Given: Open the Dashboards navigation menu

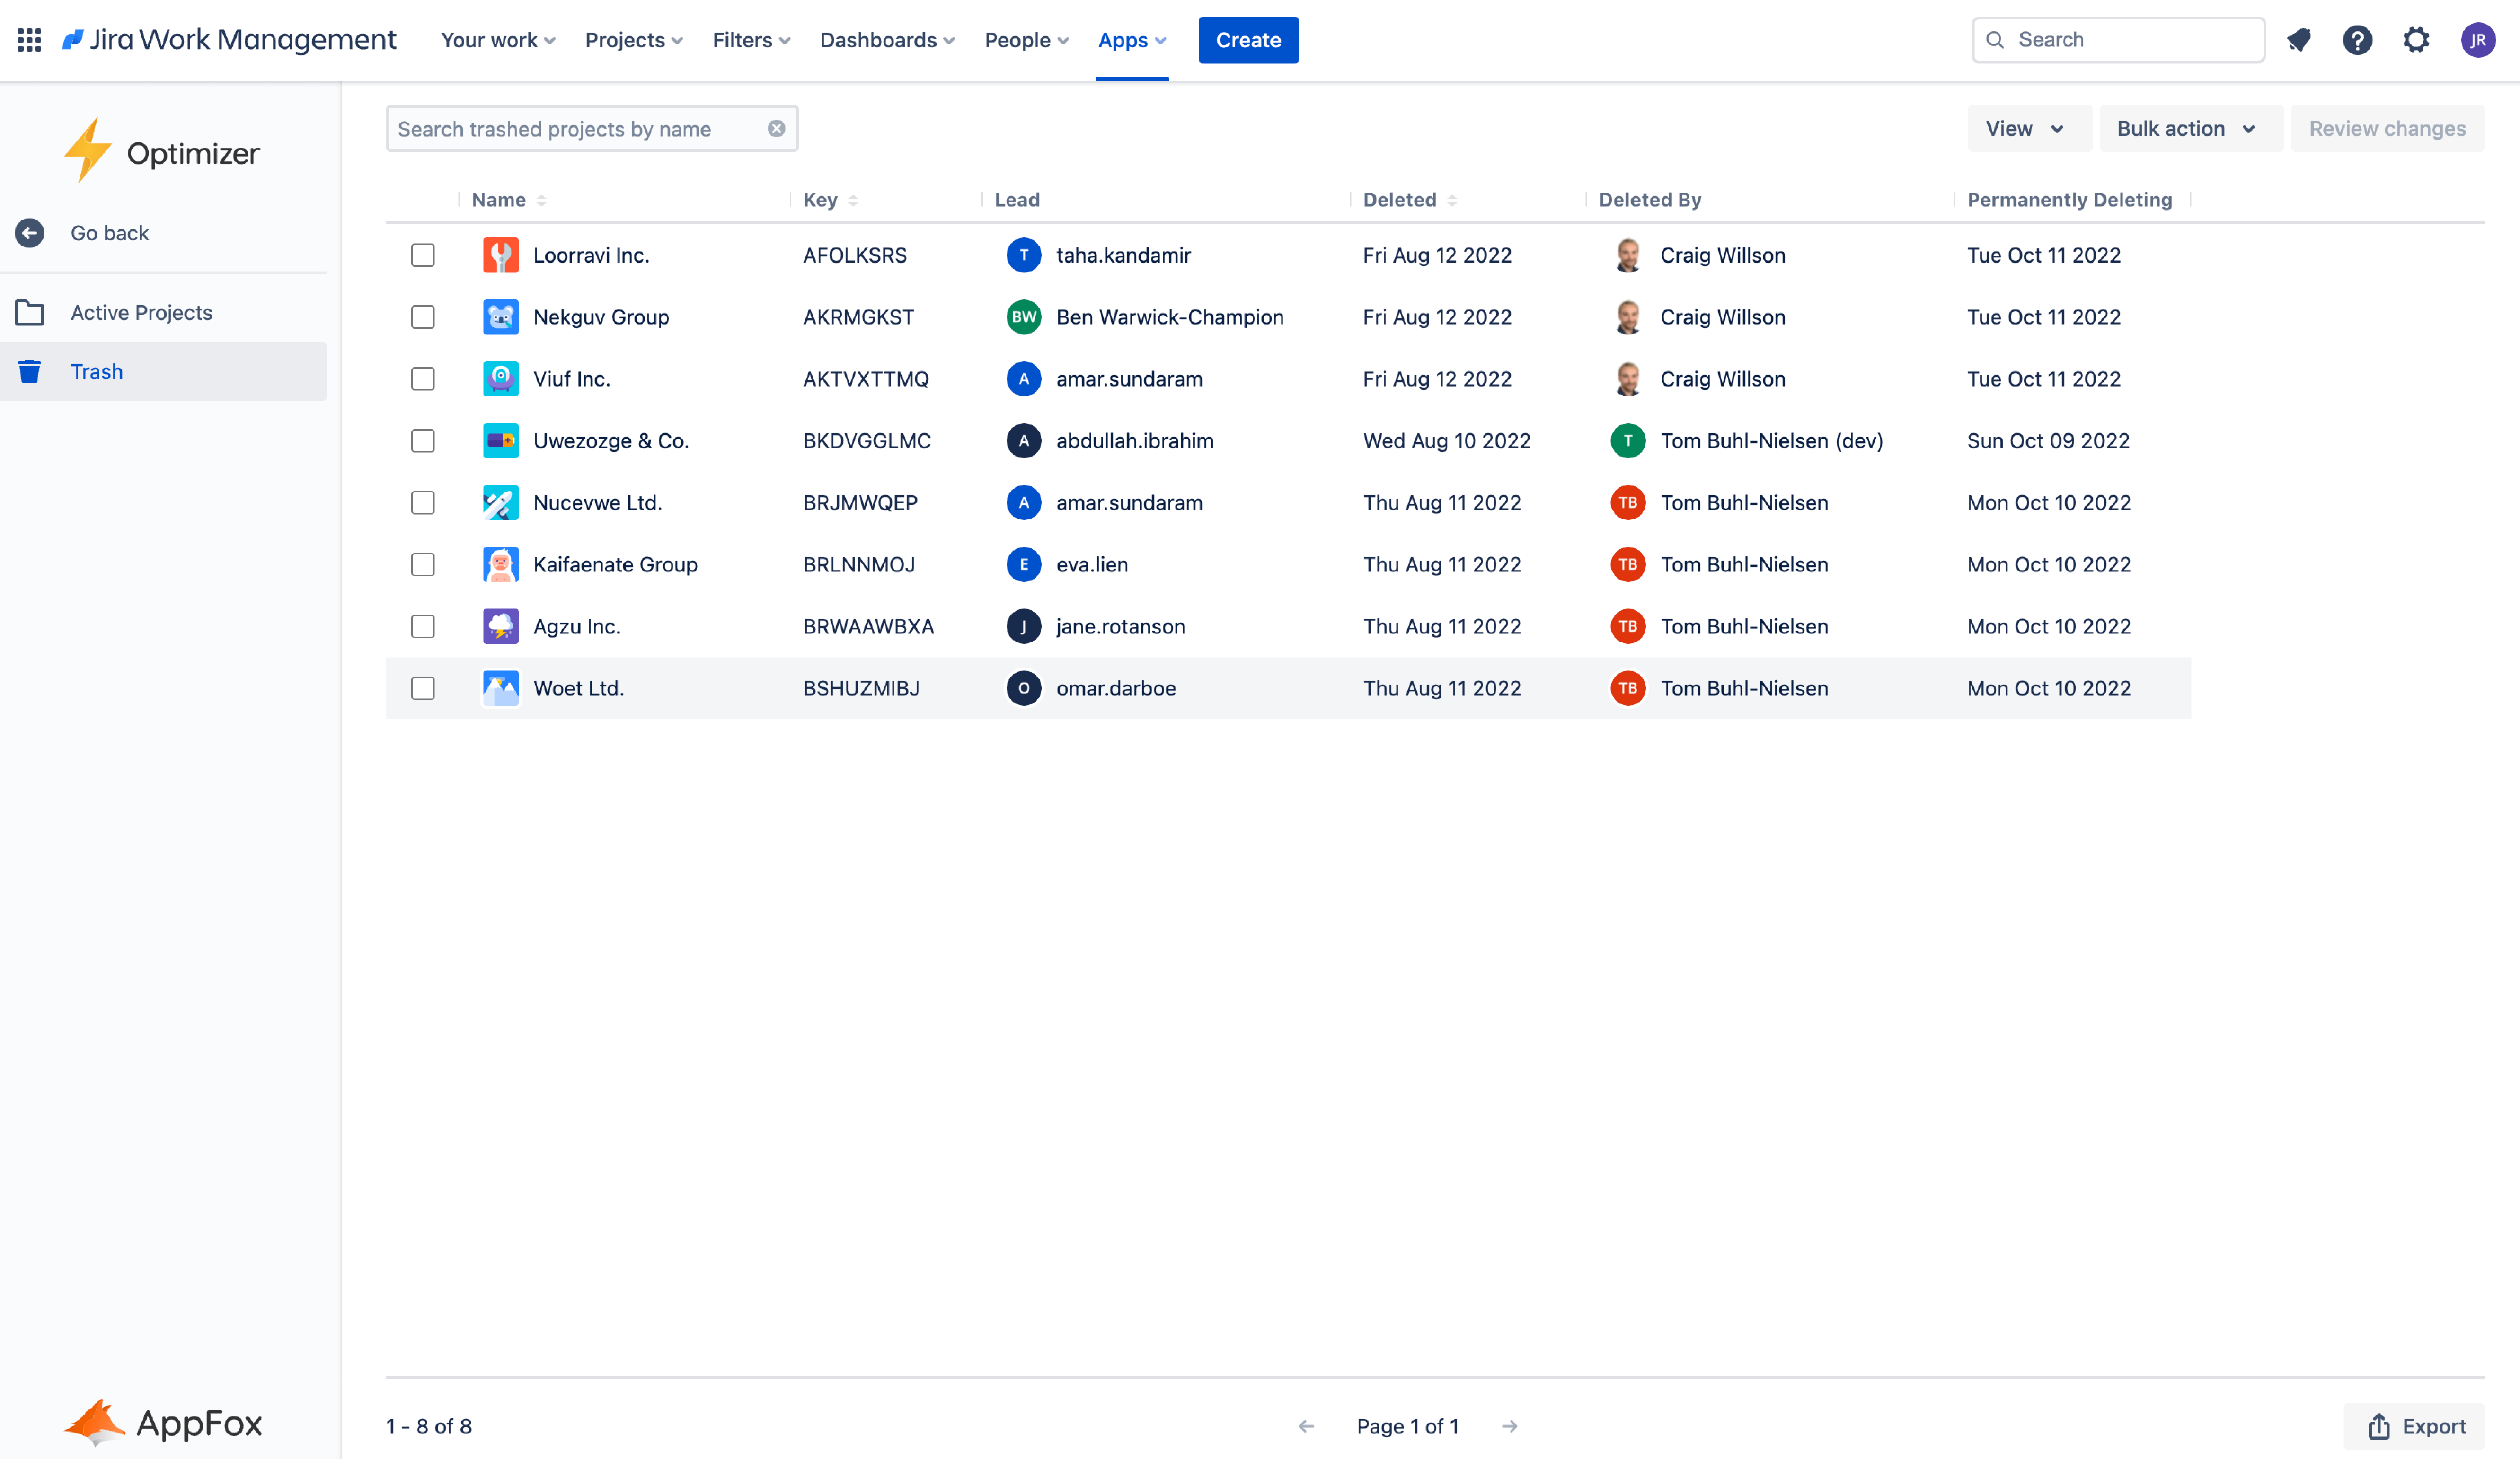Looking at the screenshot, I should click(886, 40).
